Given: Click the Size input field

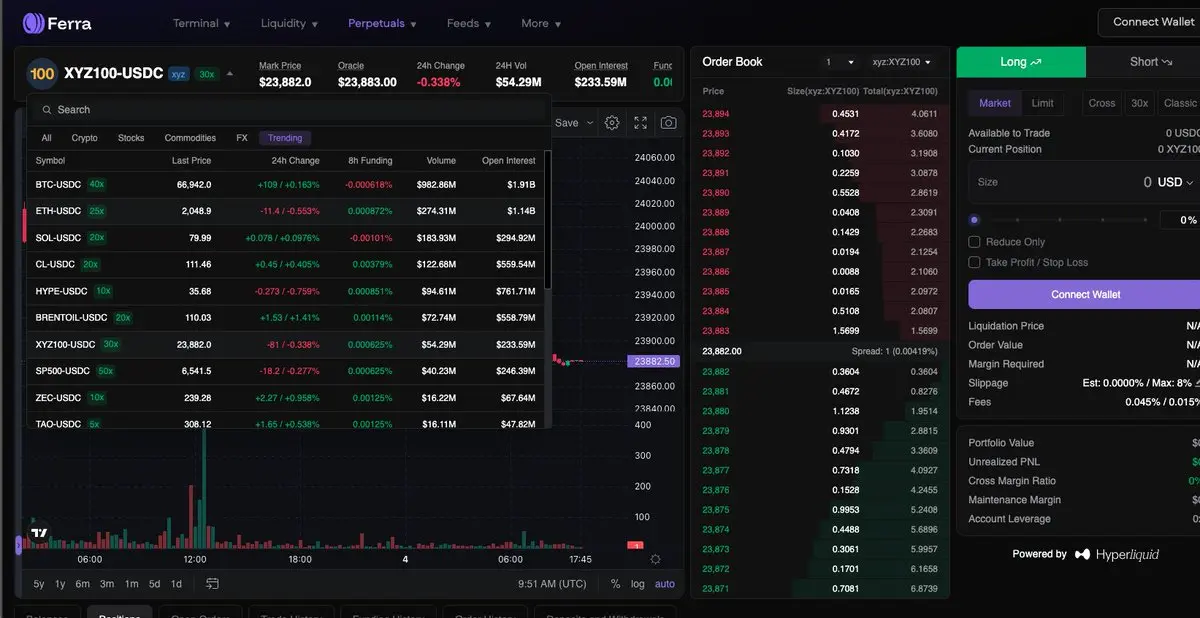Looking at the screenshot, I should pos(1084,183).
